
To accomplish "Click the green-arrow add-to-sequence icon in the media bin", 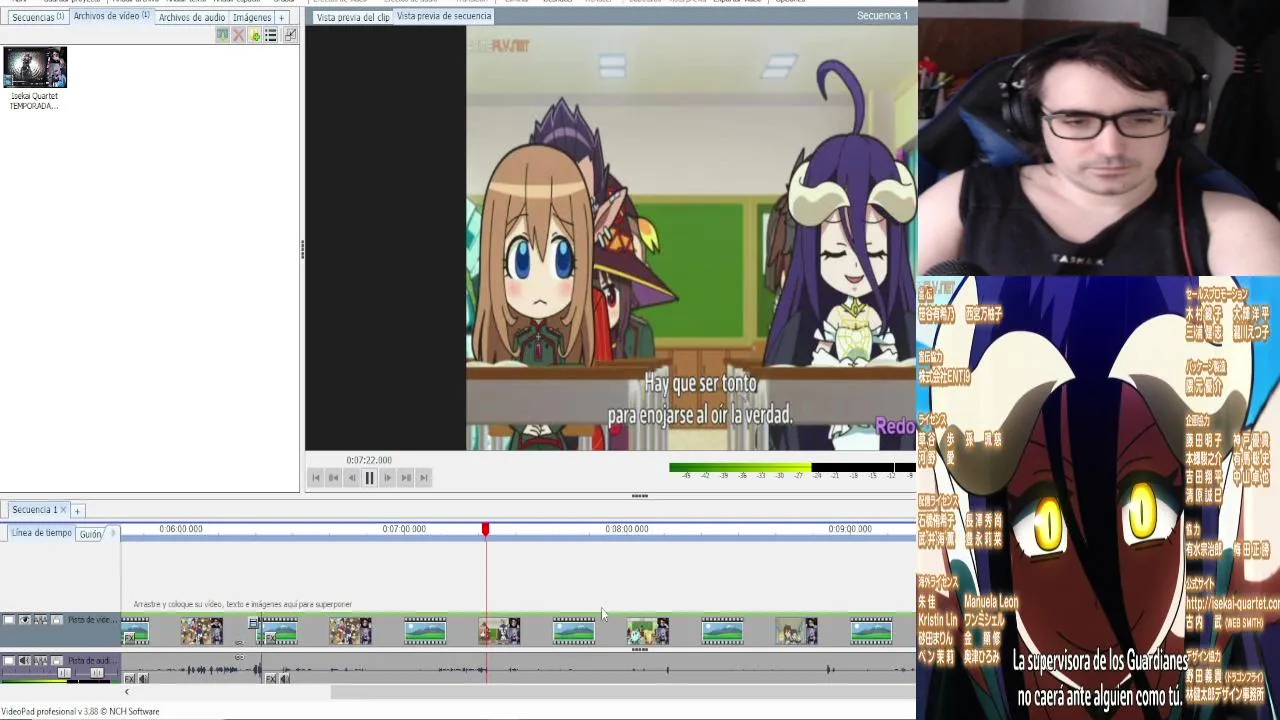I will pos(222,35).
